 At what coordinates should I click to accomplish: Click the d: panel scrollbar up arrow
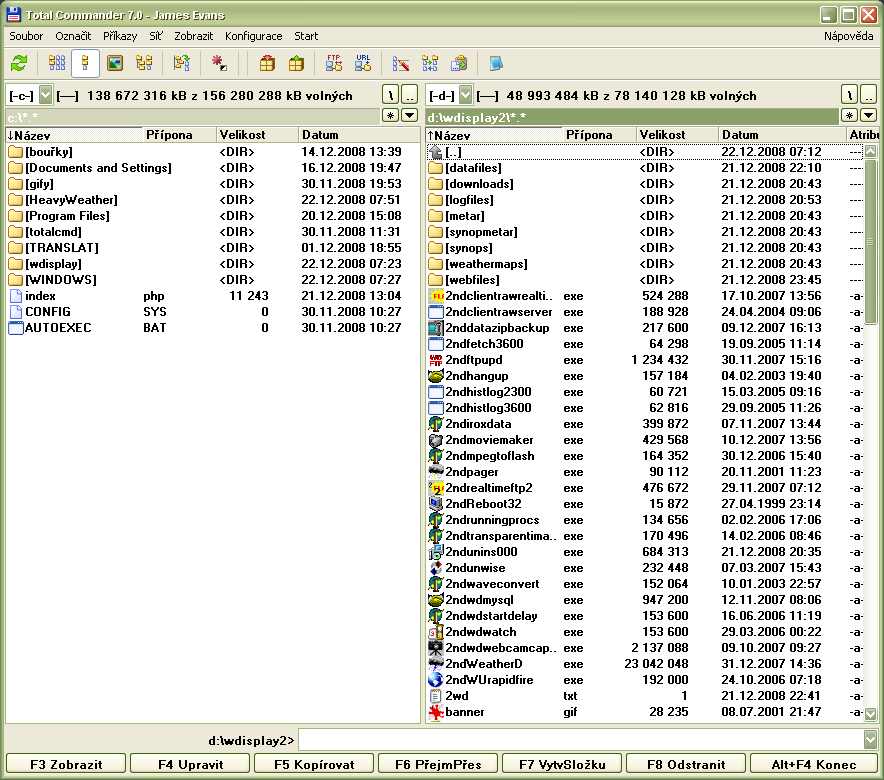870,151
